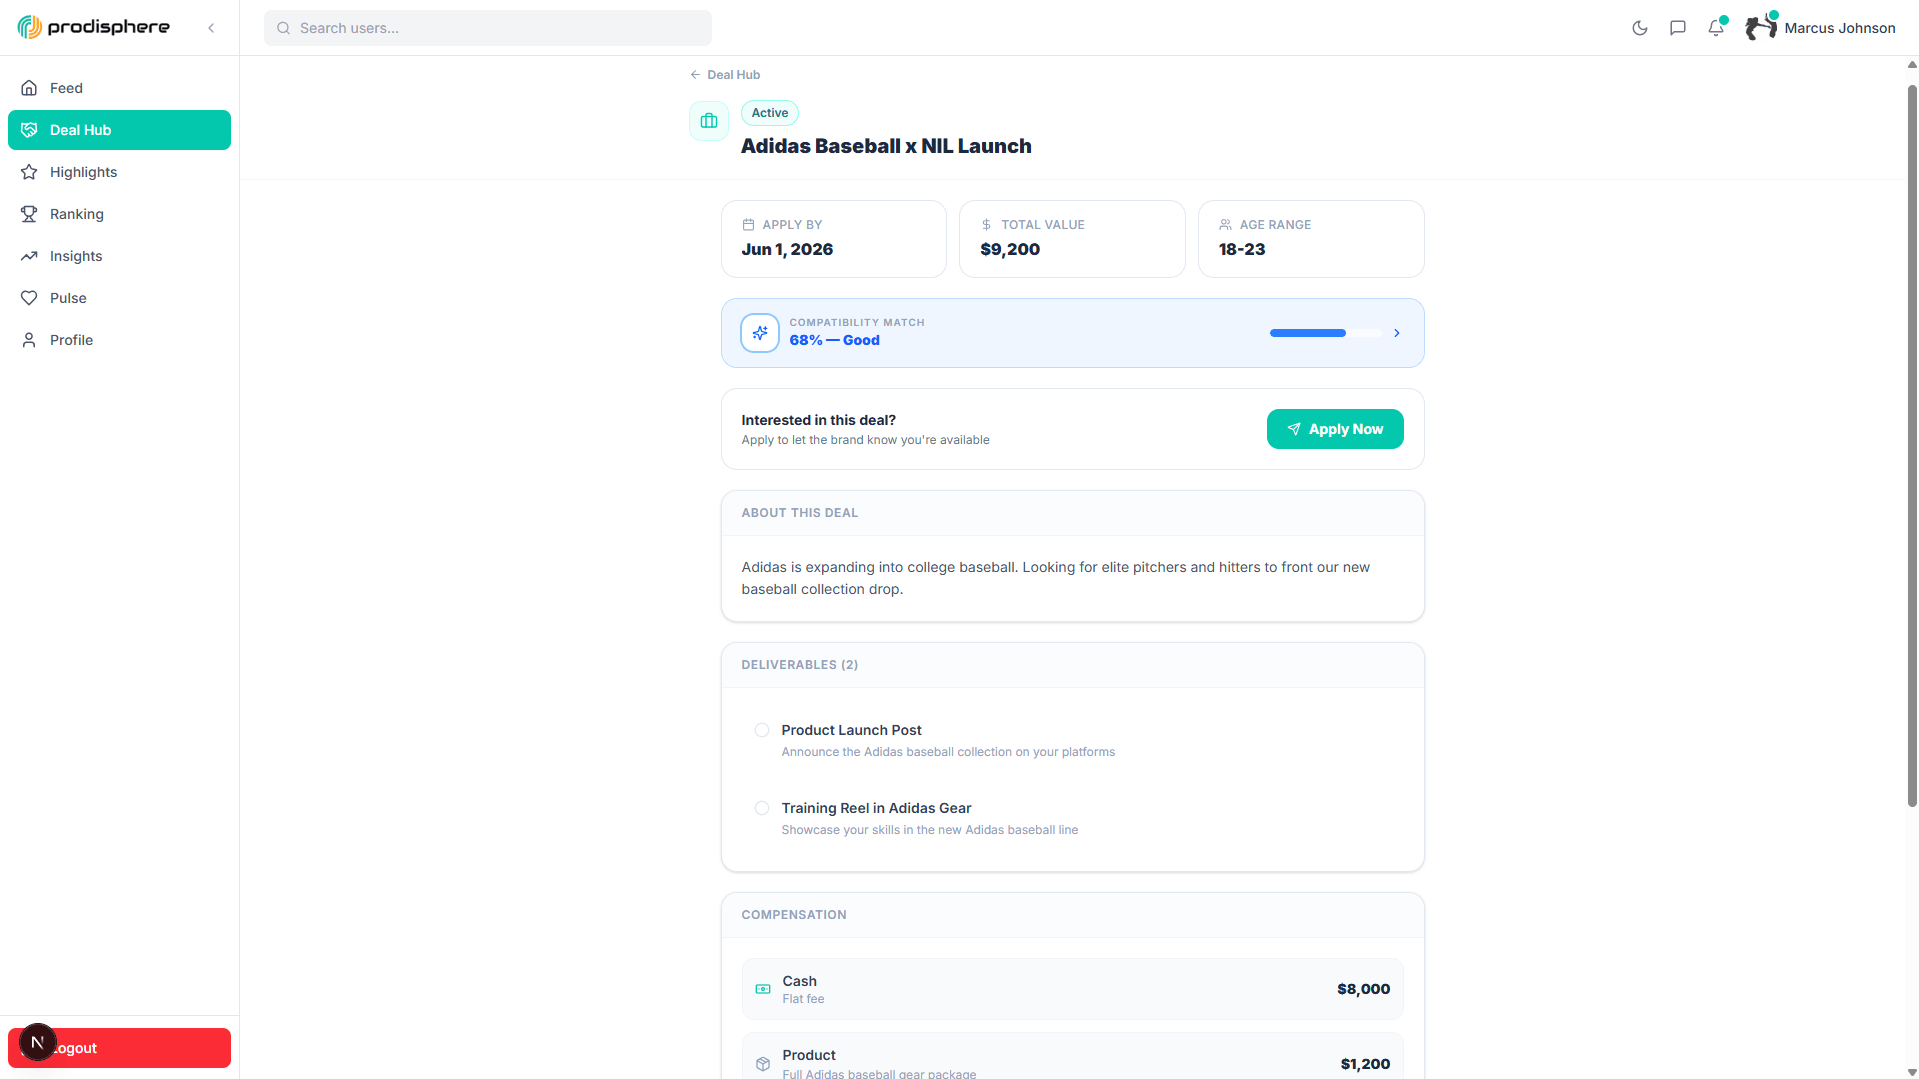Mark Training Reel in Adidas Gear complete
This screenshot has height=1079, width=1919.
coord(762,808)
